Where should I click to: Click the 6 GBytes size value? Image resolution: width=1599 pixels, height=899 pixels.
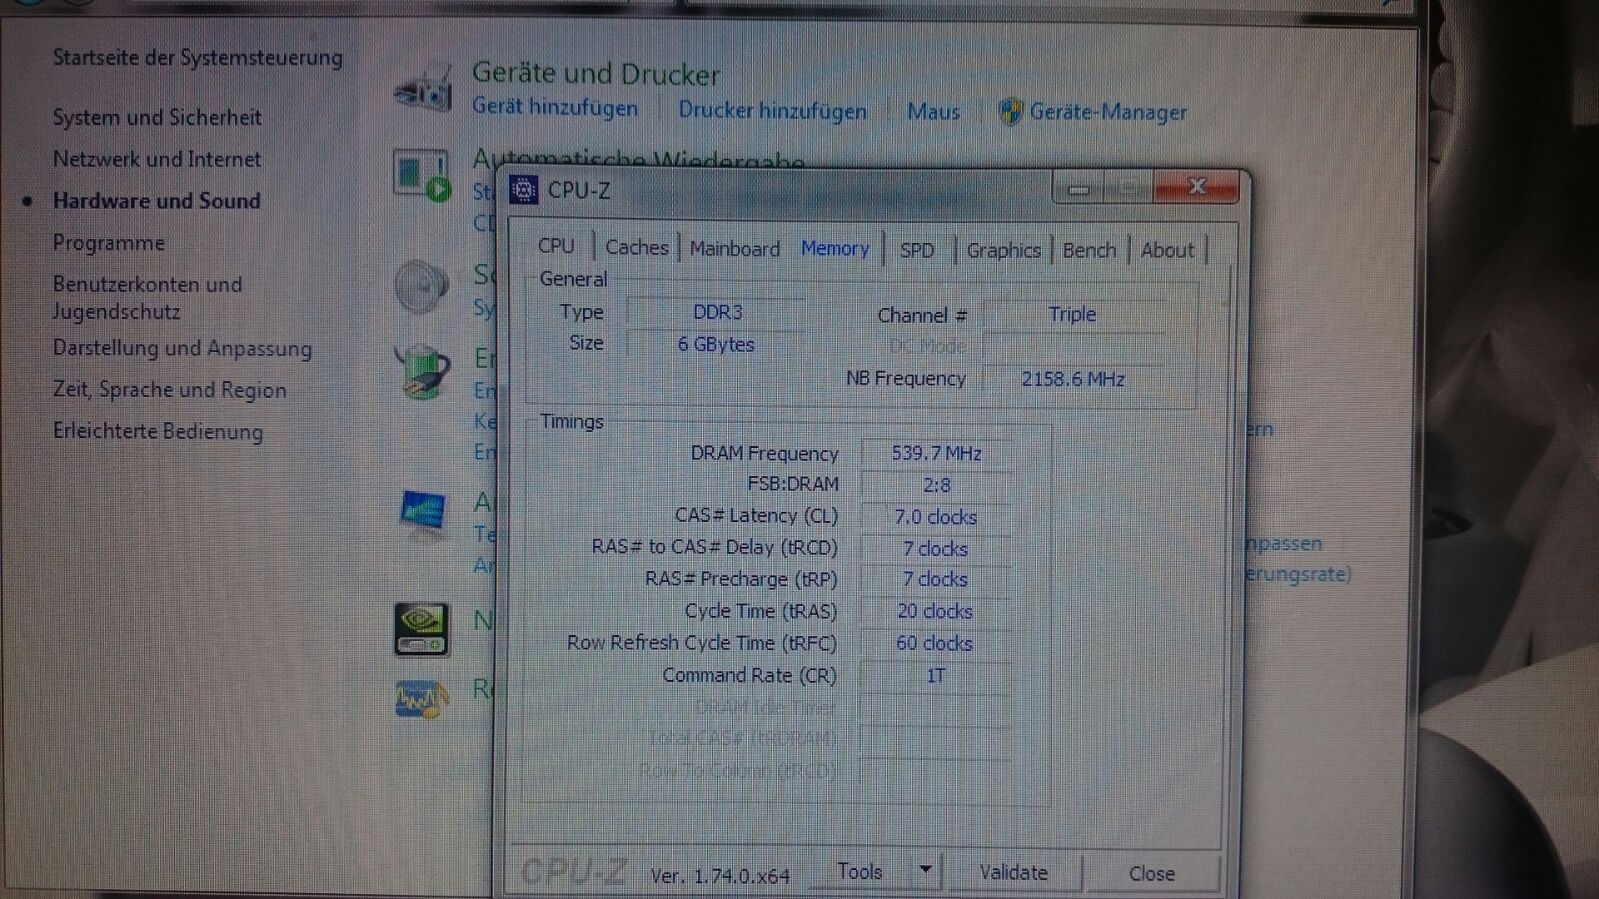tap(716, 344)
